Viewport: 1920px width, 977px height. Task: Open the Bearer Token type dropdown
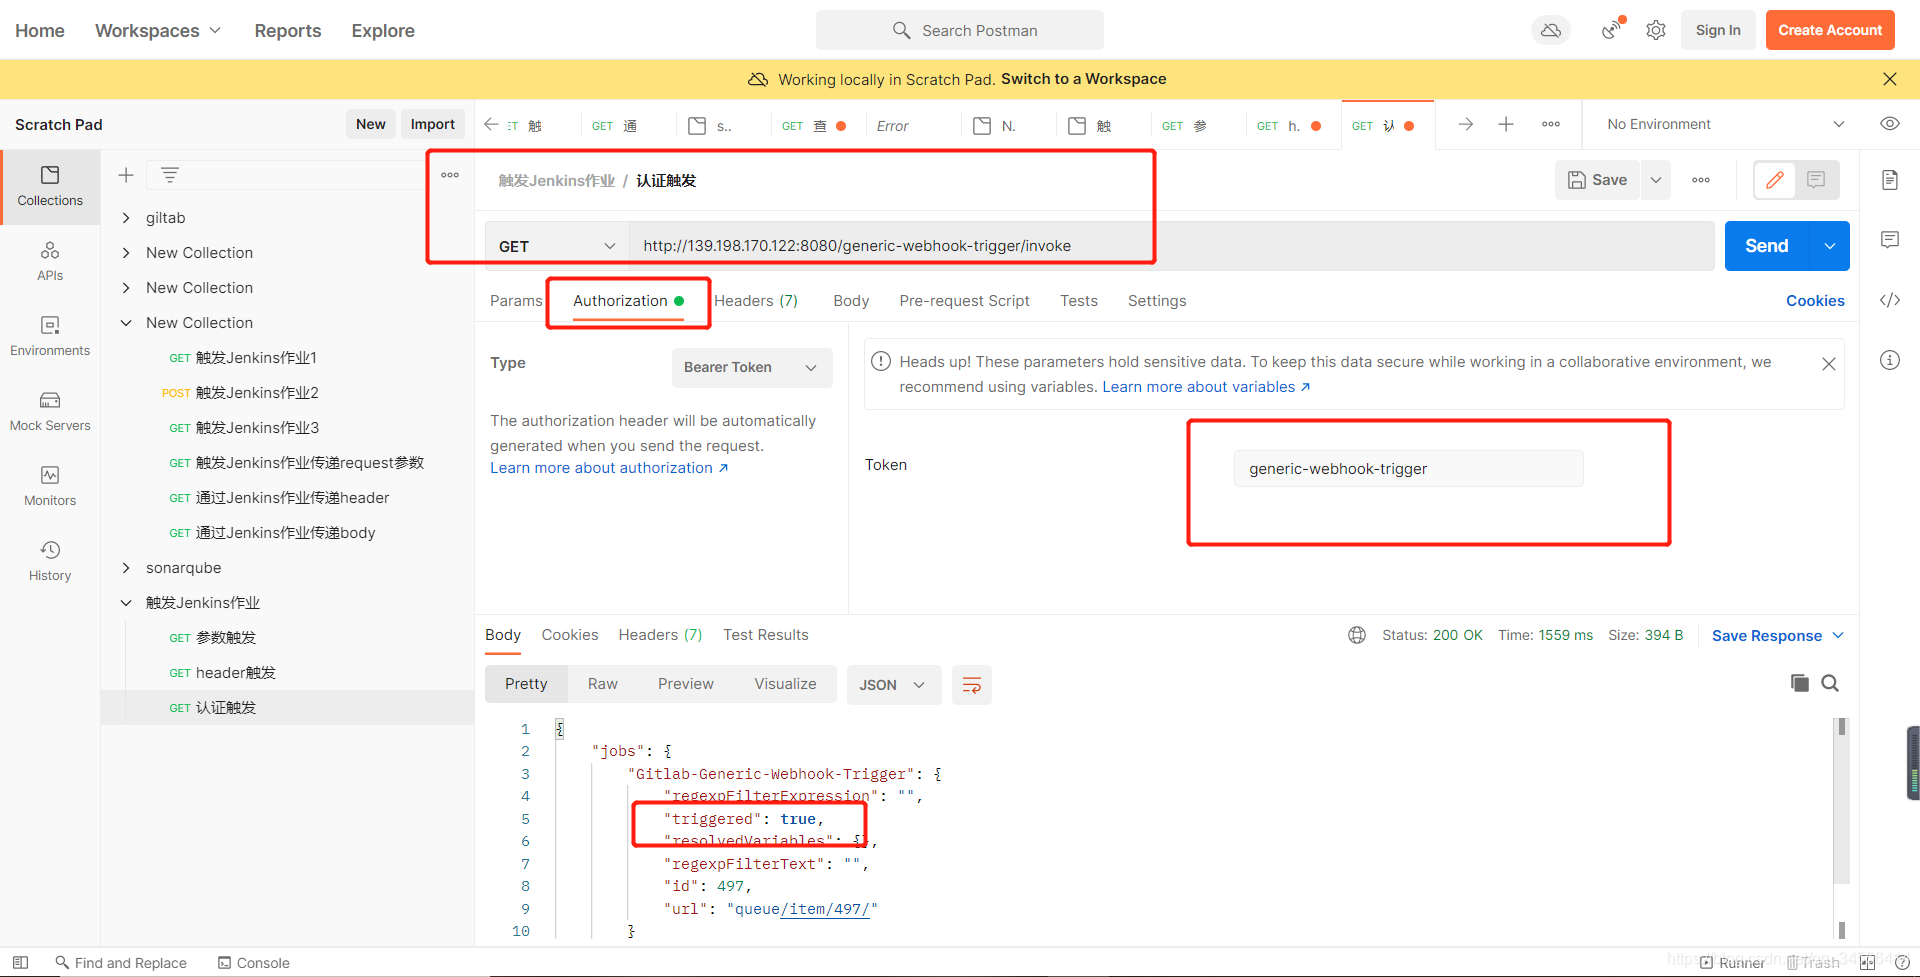(752, 368)
